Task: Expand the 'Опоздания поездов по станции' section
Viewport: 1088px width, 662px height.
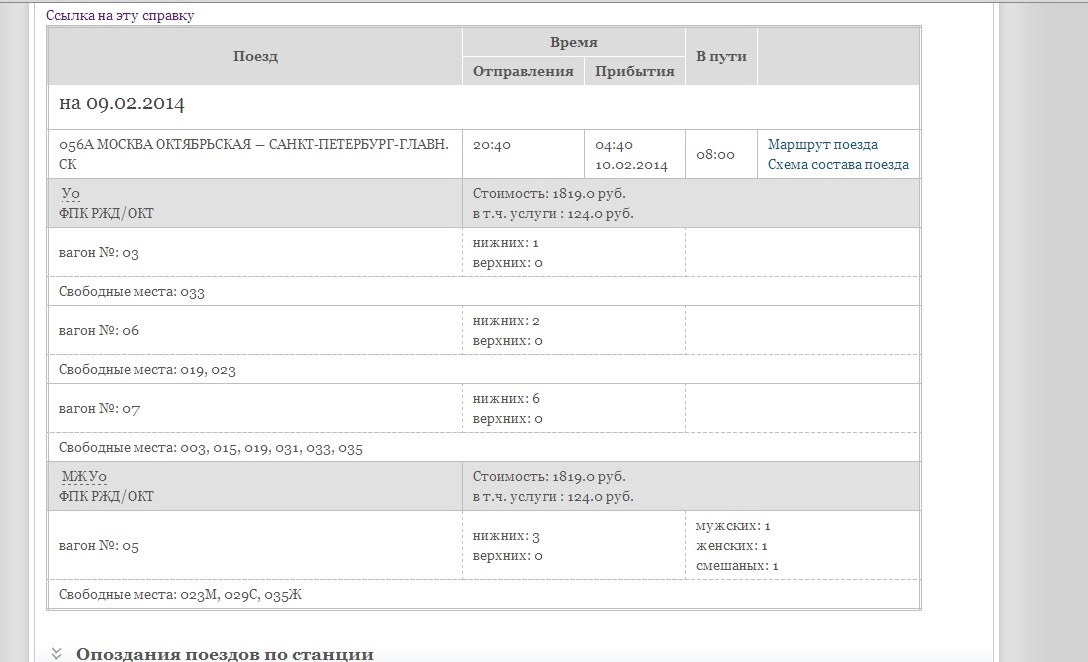Action: [x=224, y=654]
